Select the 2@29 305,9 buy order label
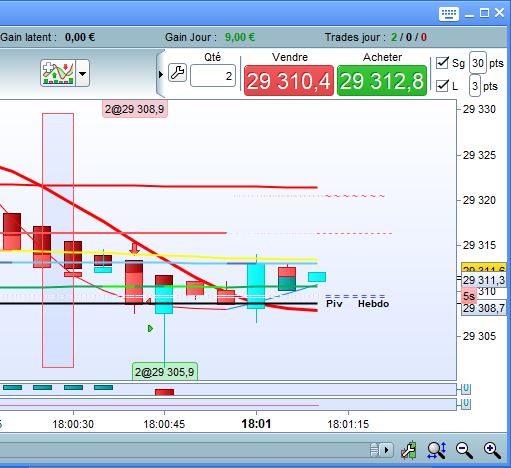Viewport: 511px width, 468px height. [165, 372]
